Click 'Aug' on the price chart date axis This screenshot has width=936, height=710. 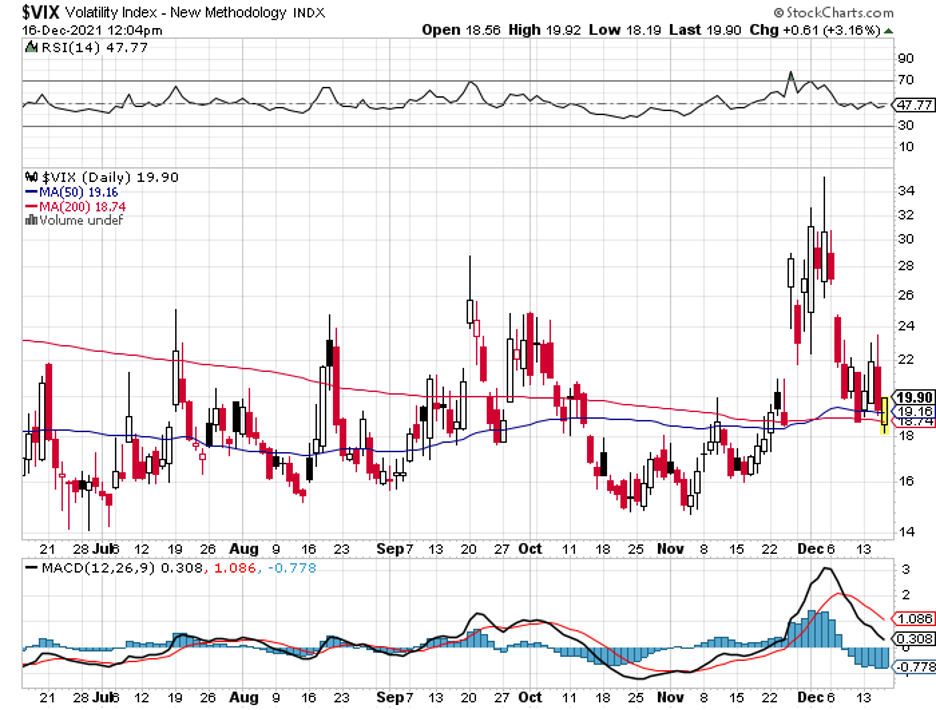244,549
